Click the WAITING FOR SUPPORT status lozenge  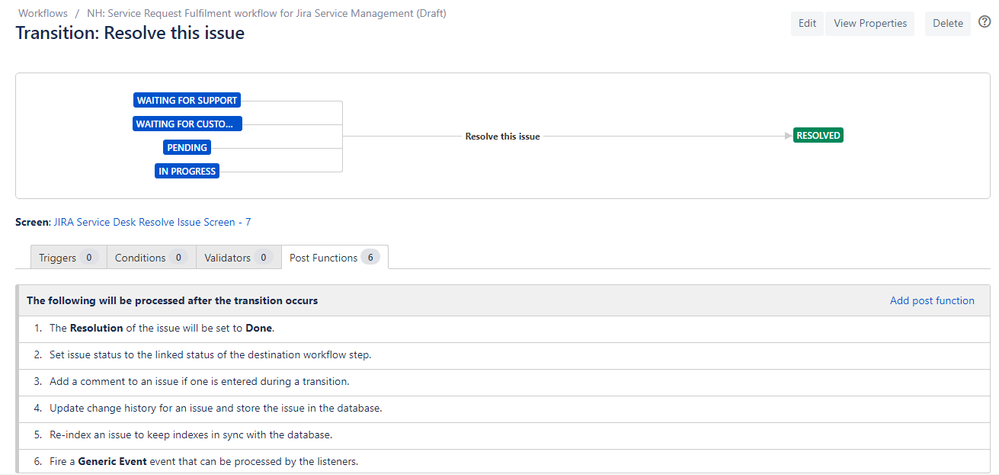click(187, 101)
